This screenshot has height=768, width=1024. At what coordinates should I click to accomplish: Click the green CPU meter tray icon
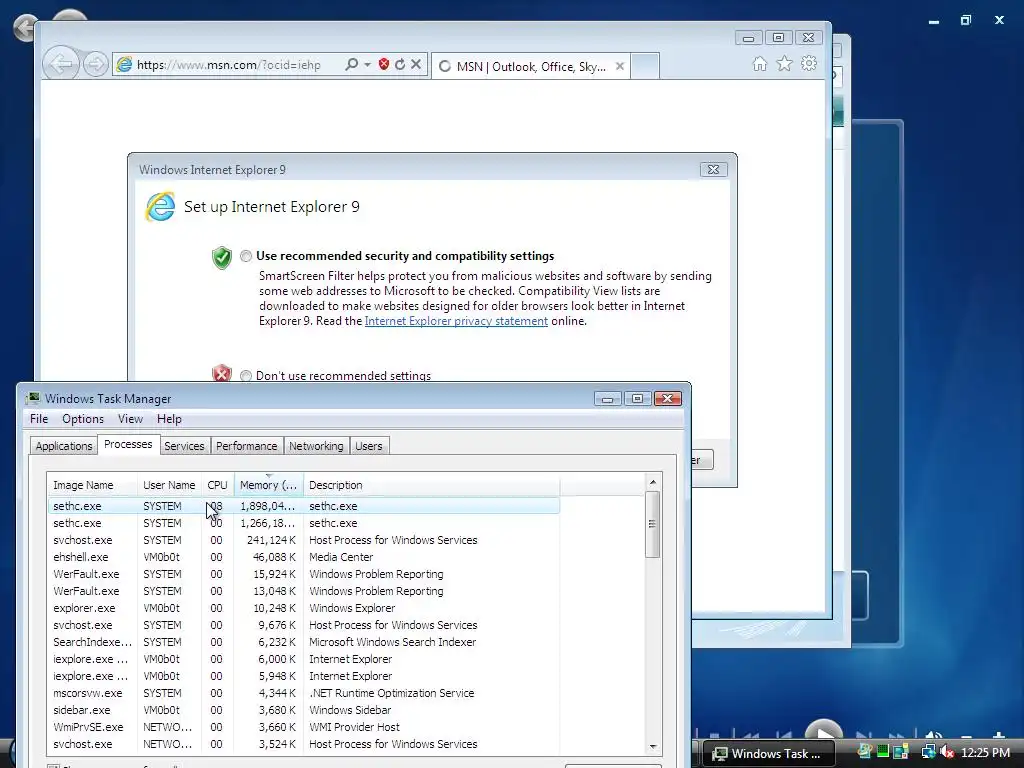pyautogui.click(x=883, y=752)
